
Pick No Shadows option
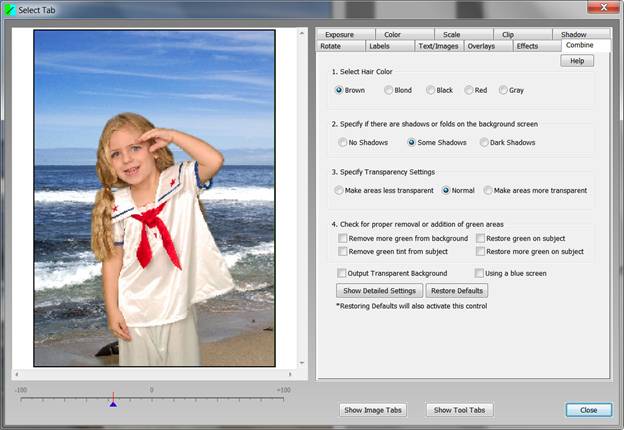tap(343, 142)
